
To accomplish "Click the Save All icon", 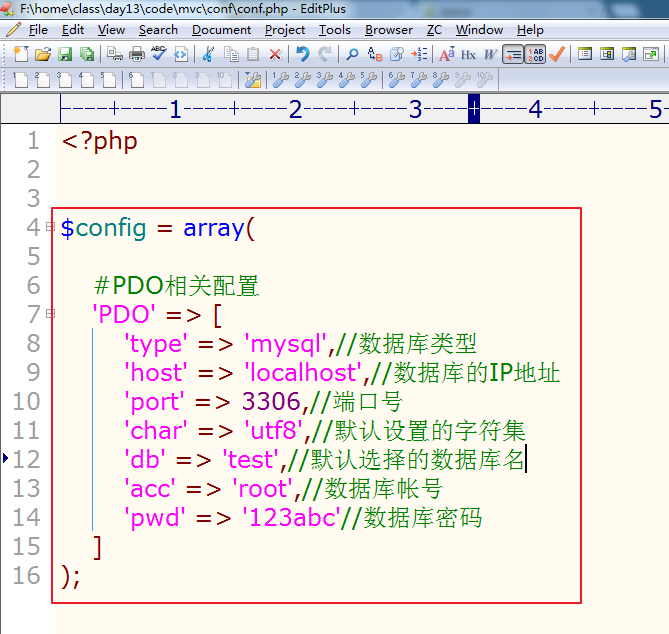I will [87, 54].
